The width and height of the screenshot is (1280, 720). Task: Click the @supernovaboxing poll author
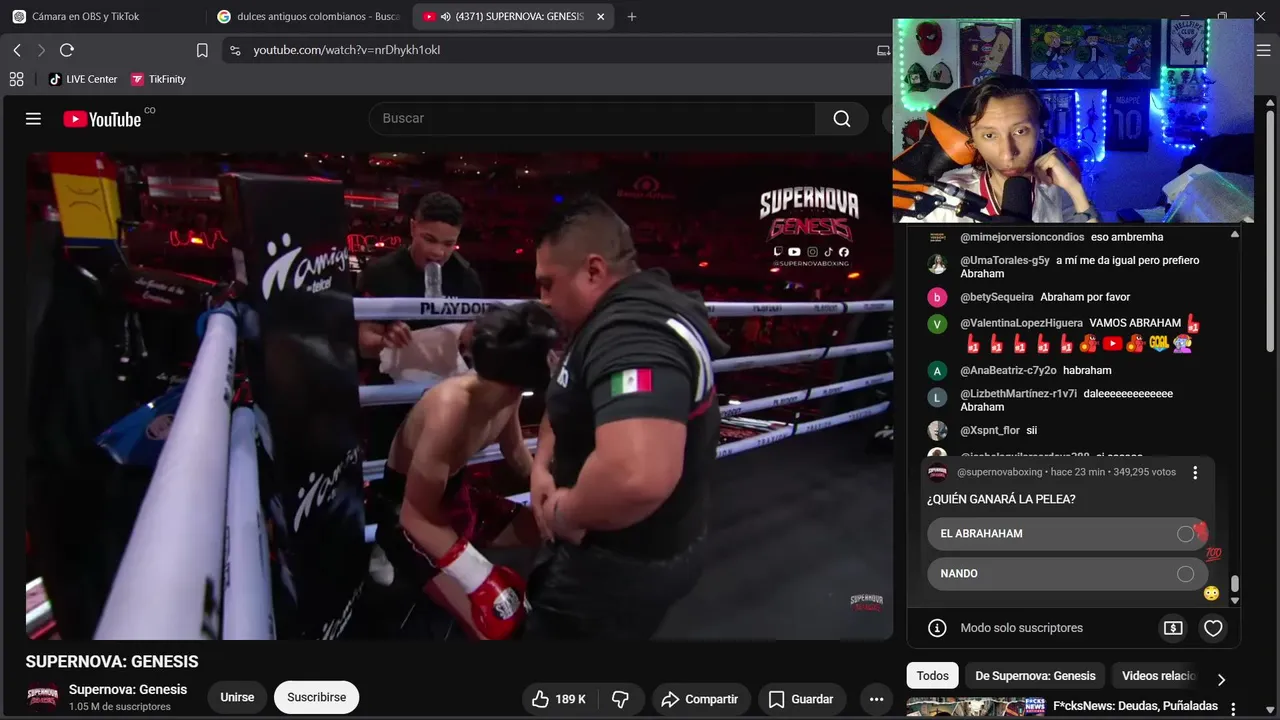[1000, 472]
